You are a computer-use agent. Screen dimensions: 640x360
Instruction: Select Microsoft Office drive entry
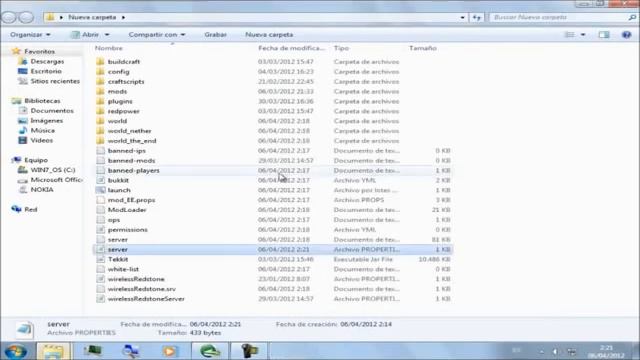pyautogui.click(x=56, y=180)
